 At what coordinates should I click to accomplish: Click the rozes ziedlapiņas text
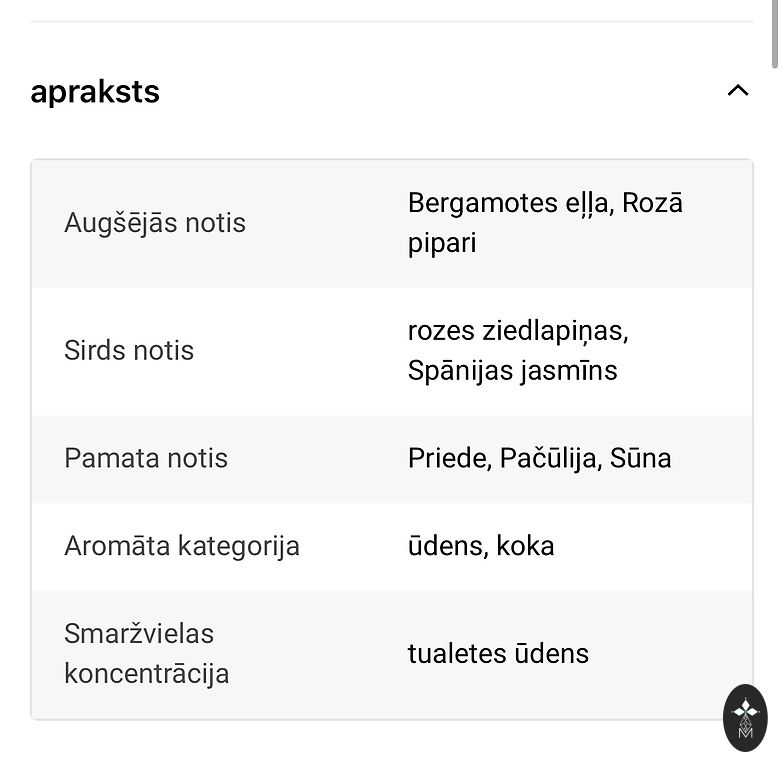(x=518, y=331)
